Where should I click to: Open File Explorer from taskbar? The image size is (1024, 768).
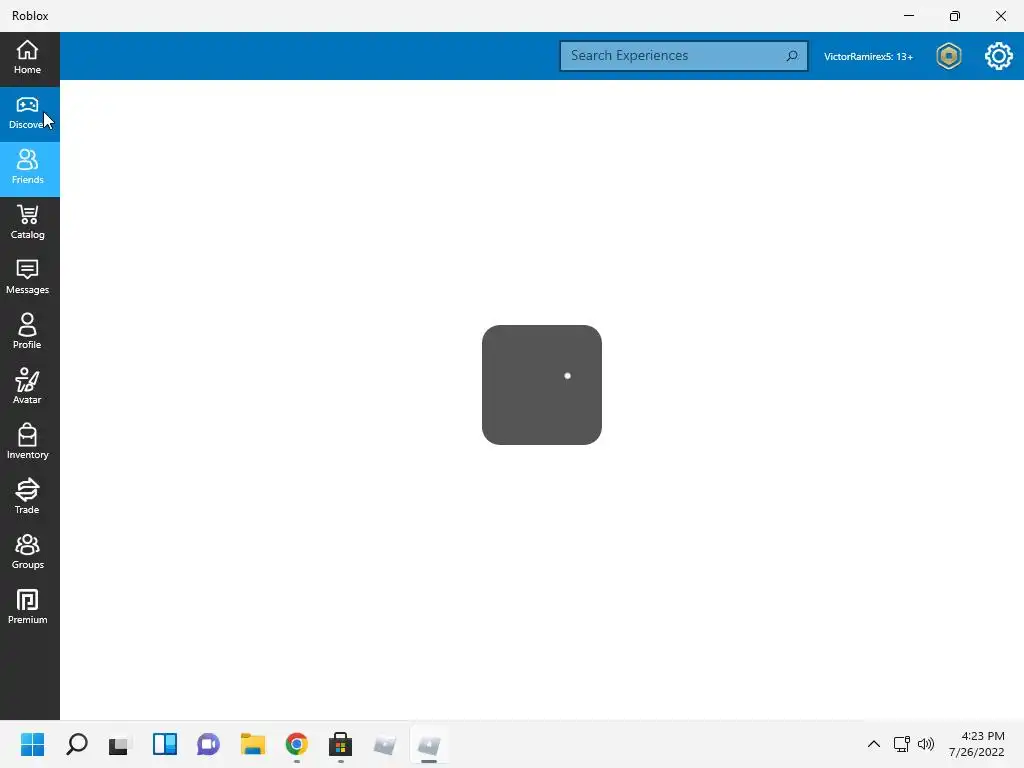pos(253,744)
